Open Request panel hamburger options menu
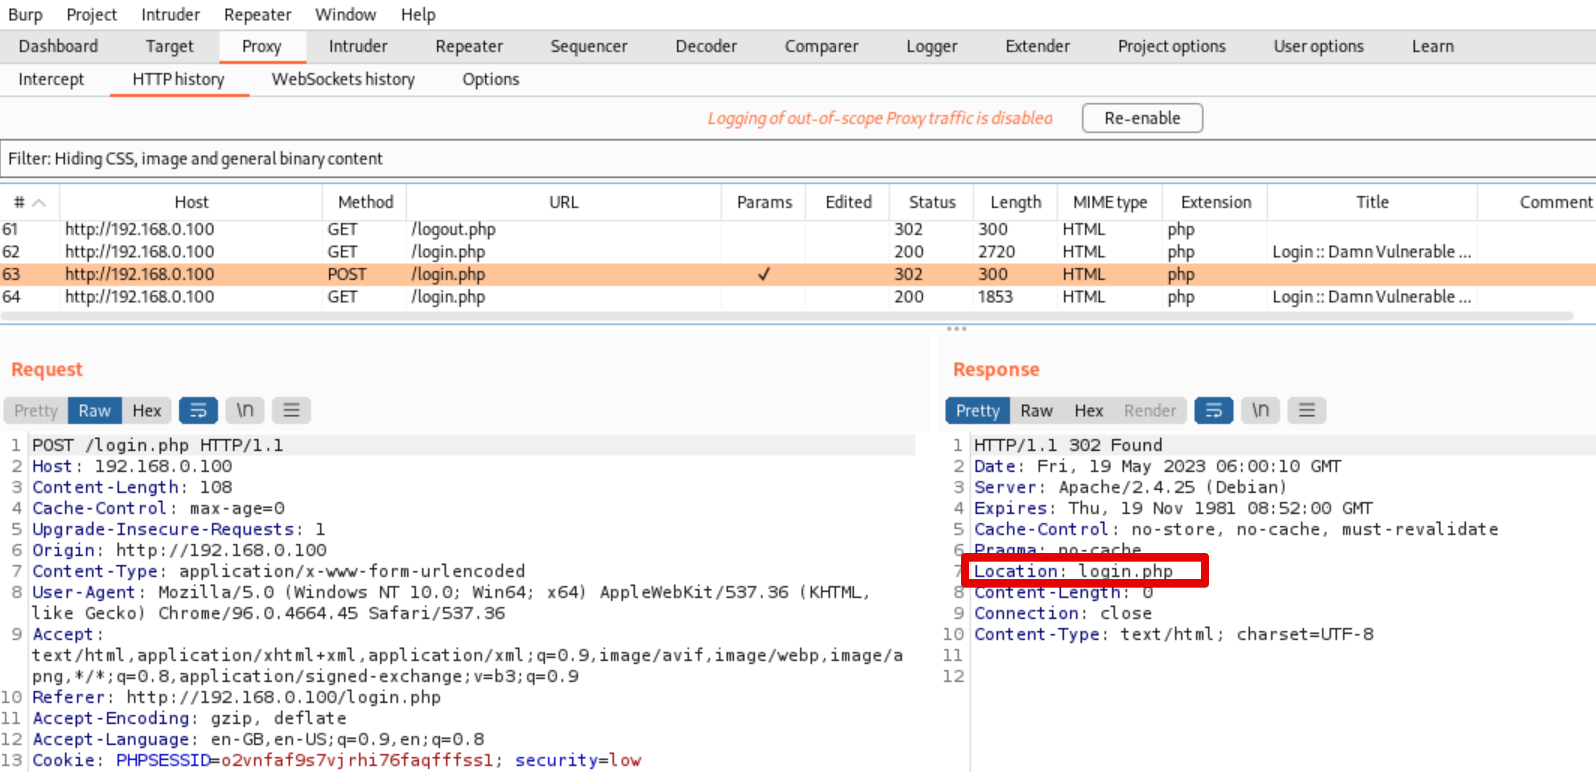 pyautogui.click(x=291, y=410)
